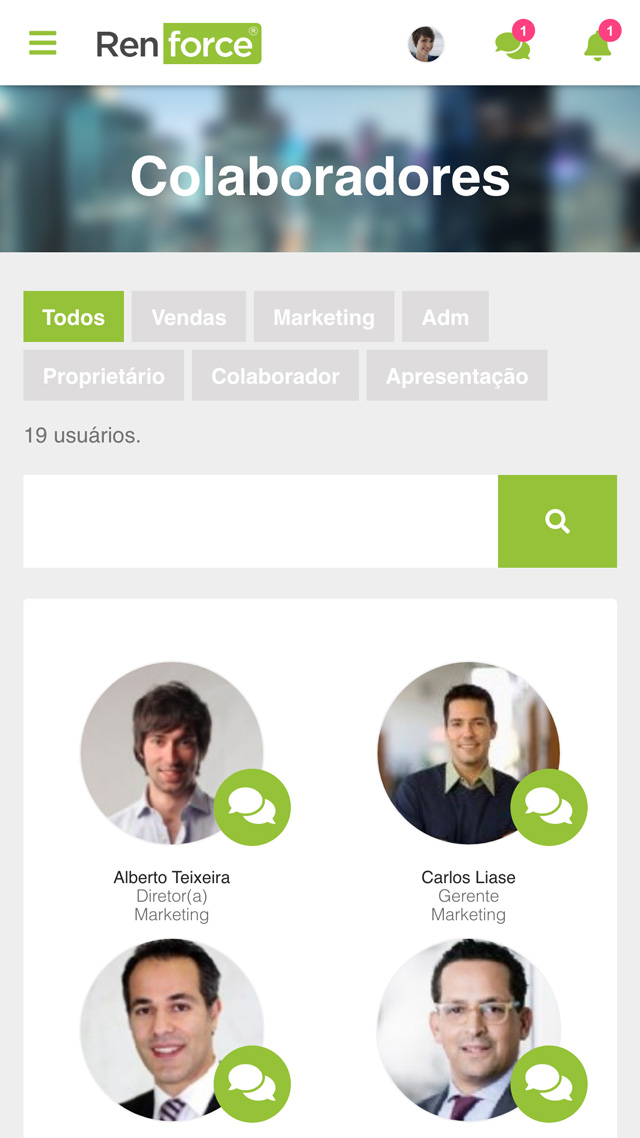
Task: Choose the Colaborador filter
Action: click(x=275, y=375)
